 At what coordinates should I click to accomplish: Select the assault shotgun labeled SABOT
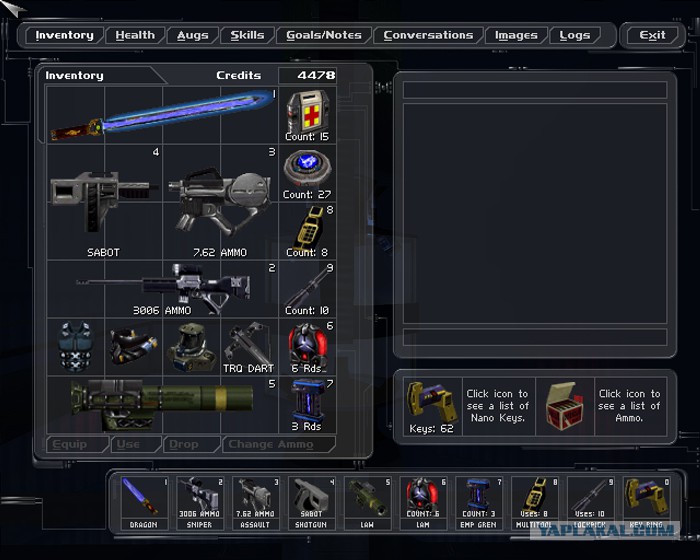click(x=104, y=202)
